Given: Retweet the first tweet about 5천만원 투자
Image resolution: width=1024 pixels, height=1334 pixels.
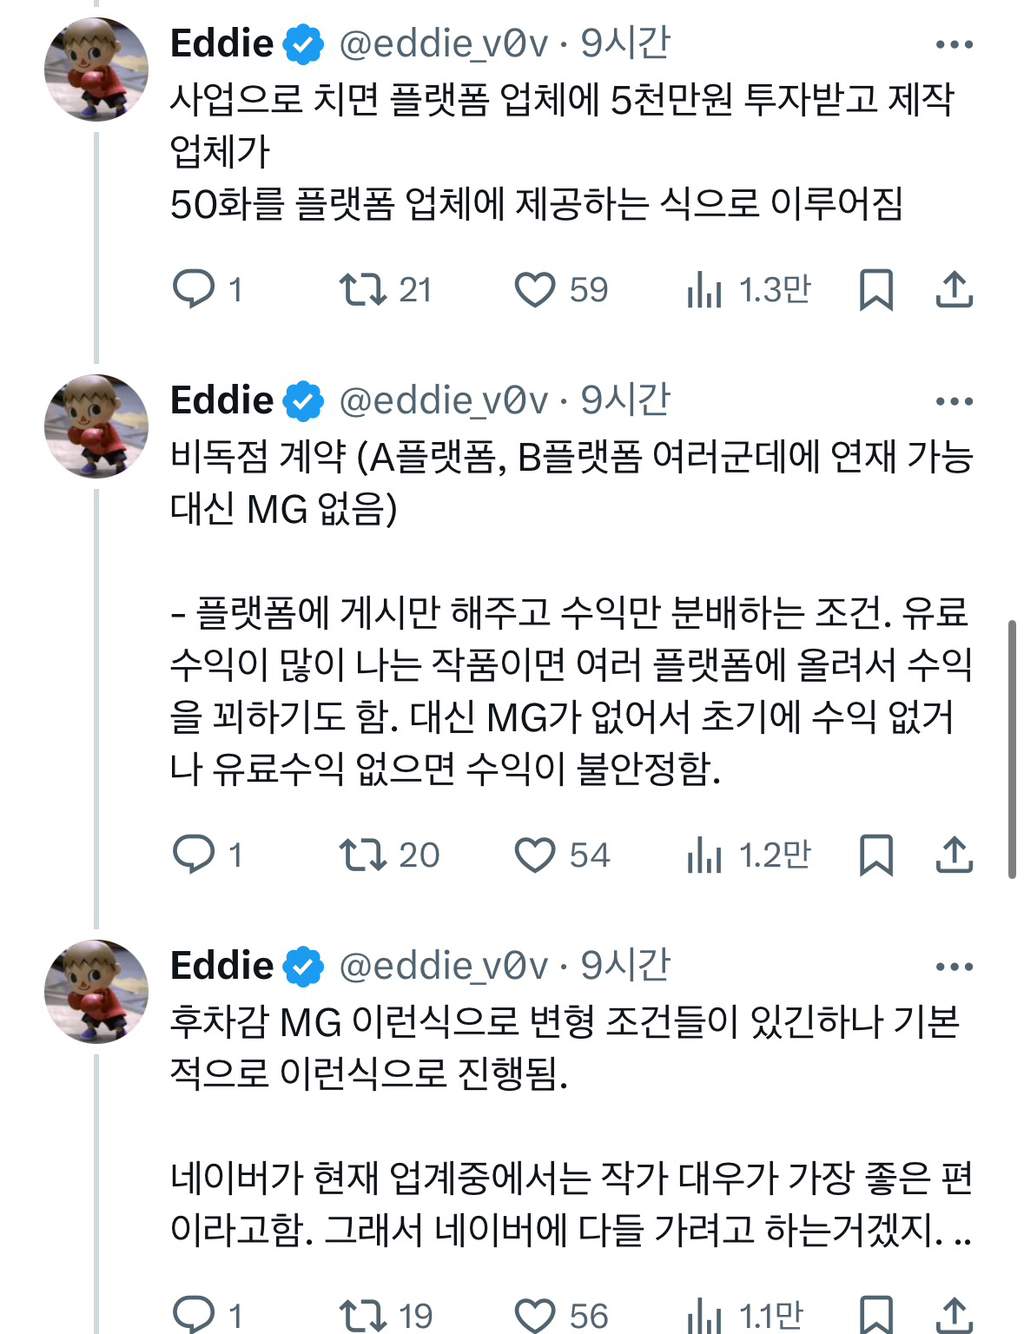Looking at the screenshot, I should (360, 289).
